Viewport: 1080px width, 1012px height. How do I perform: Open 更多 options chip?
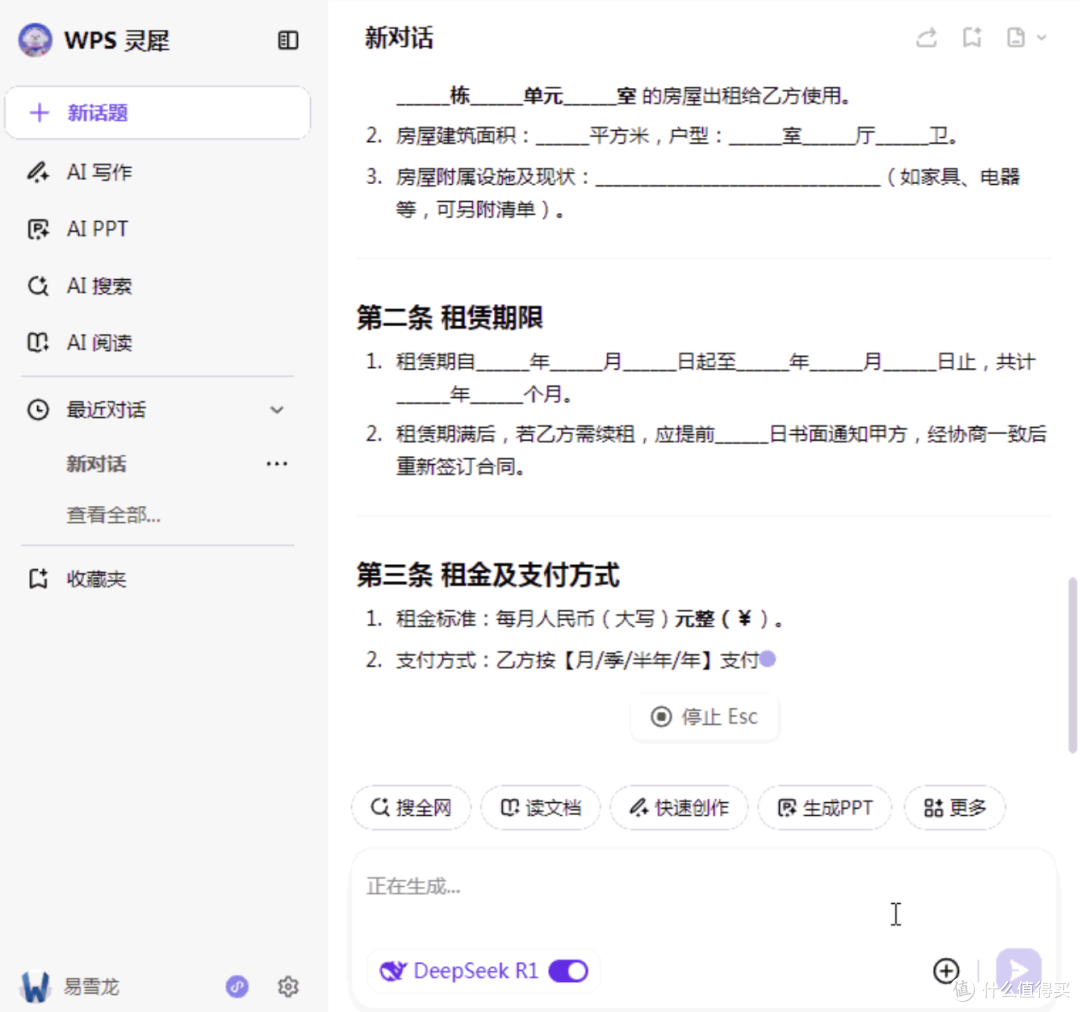[x=955, y=807]
